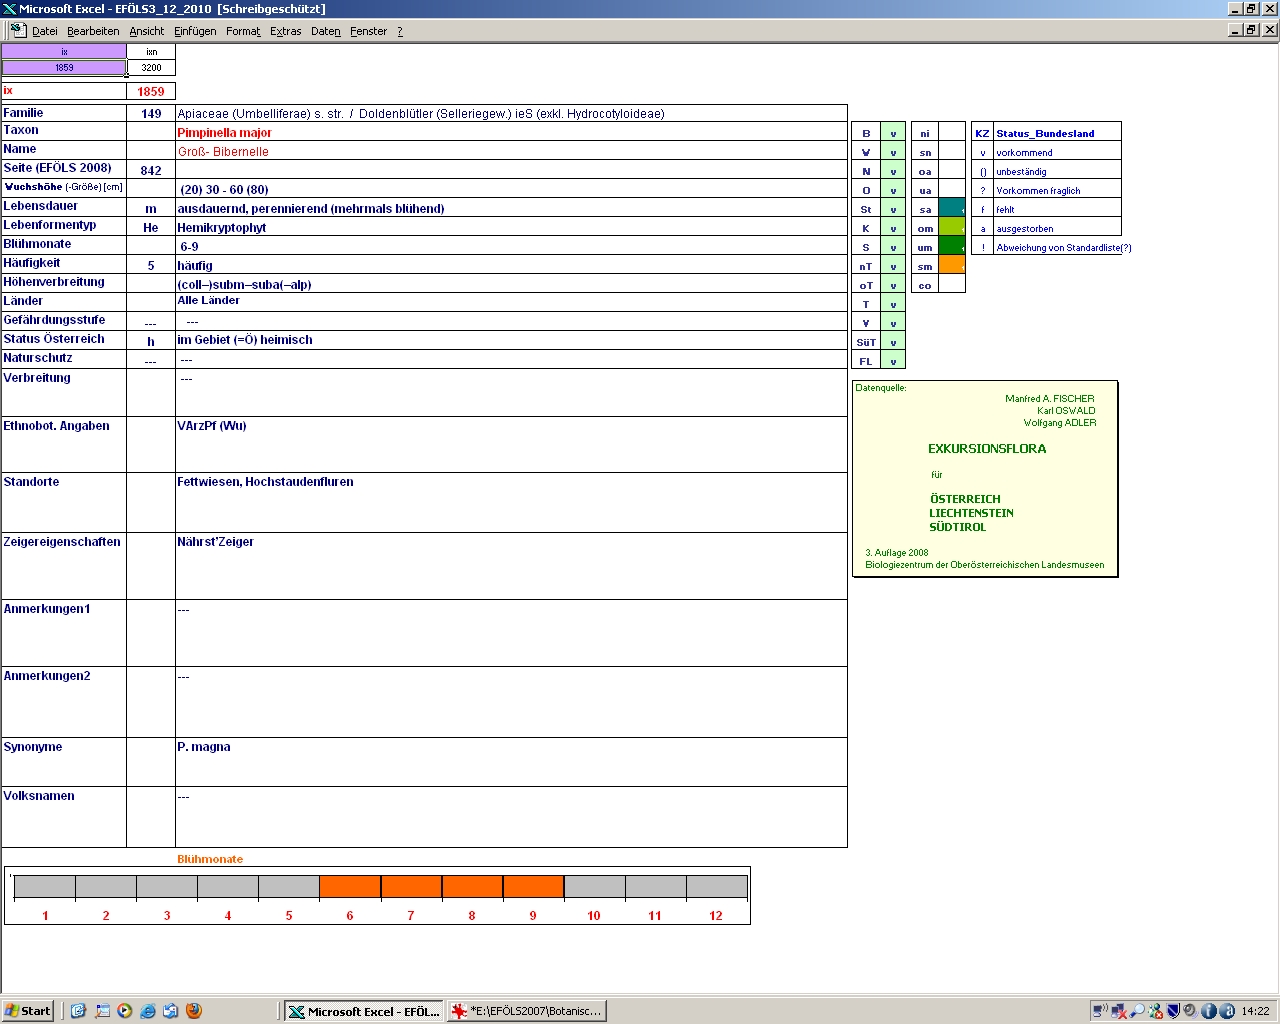Restore the inner workbook window

click(1251, 30)
